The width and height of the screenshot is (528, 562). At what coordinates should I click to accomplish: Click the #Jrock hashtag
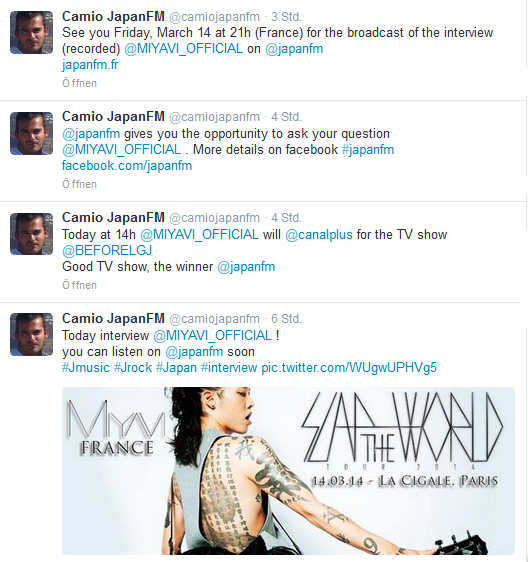point(133,367)
